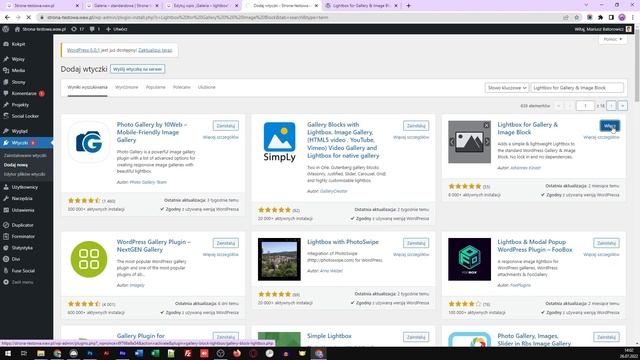The width and height of the screenshot is (640, 360).
Task: Open the Forminator sidebar icon
Action: click(6, 236)
